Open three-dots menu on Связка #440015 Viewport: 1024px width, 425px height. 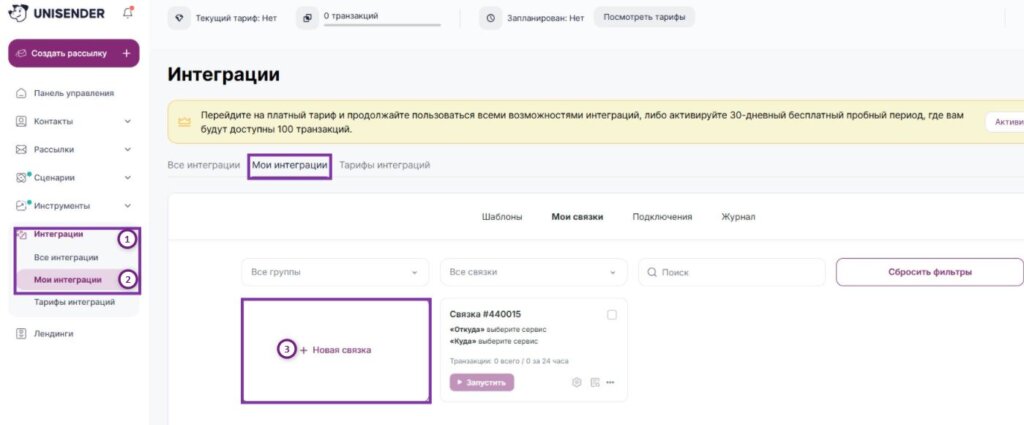coord(611,383)
